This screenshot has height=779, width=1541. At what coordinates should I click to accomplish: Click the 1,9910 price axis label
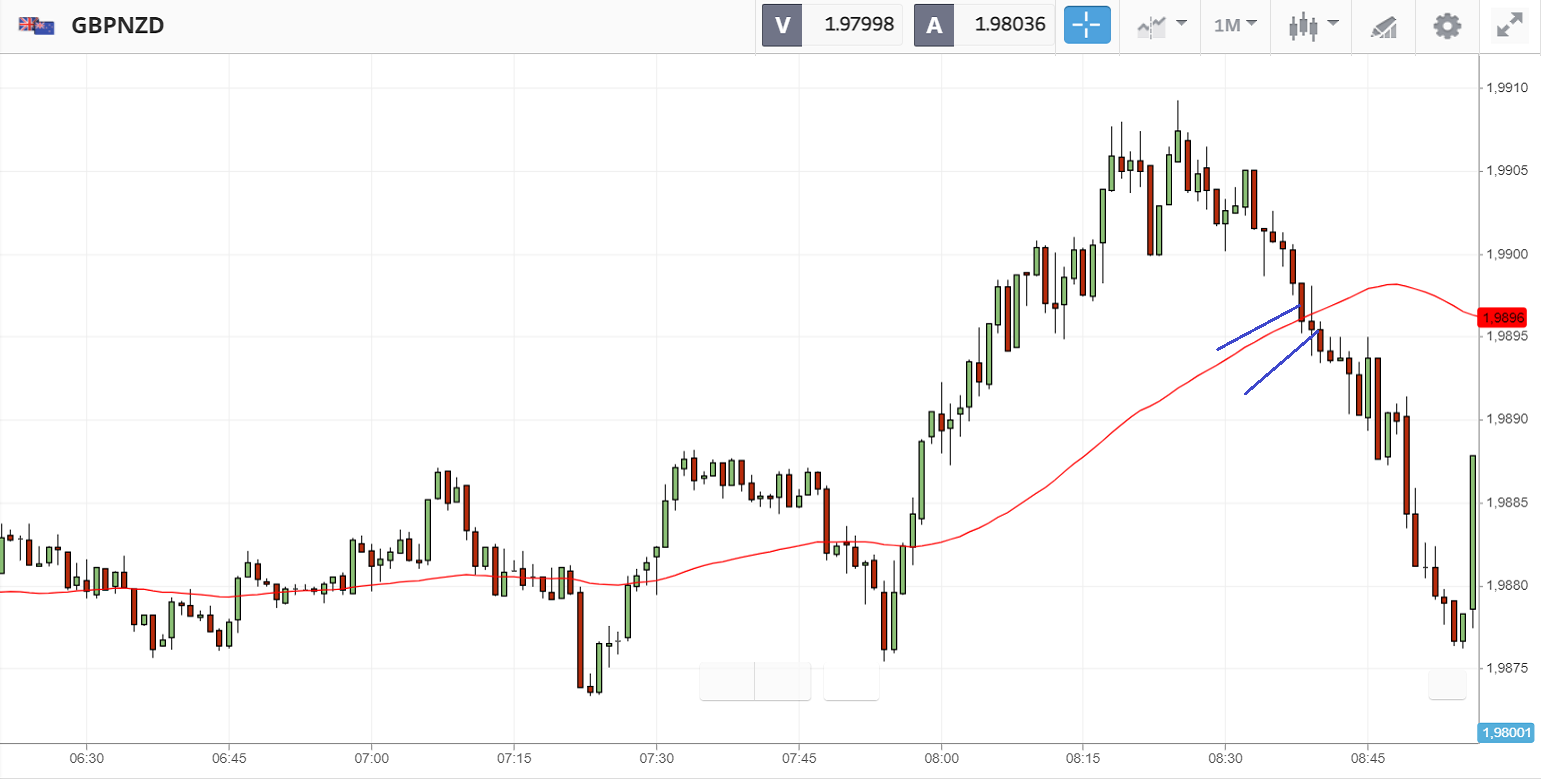pos(1508,89)
